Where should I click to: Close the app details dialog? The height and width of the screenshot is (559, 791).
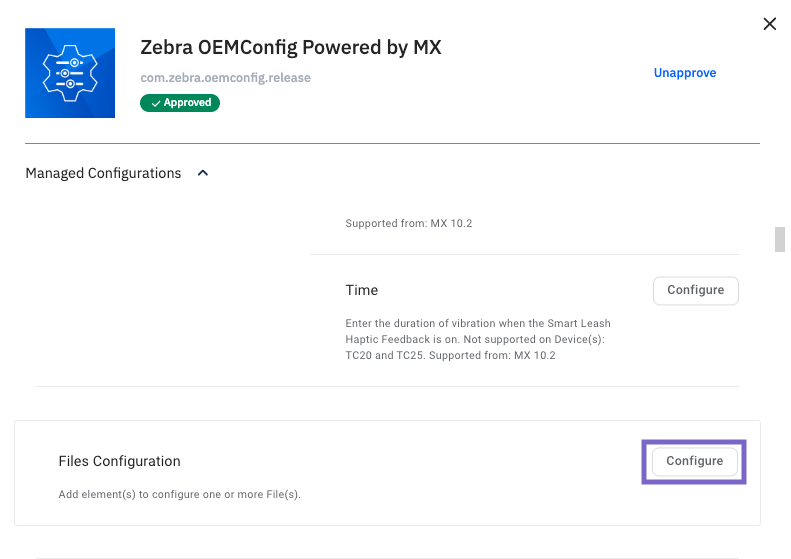(x=769, y=24)
